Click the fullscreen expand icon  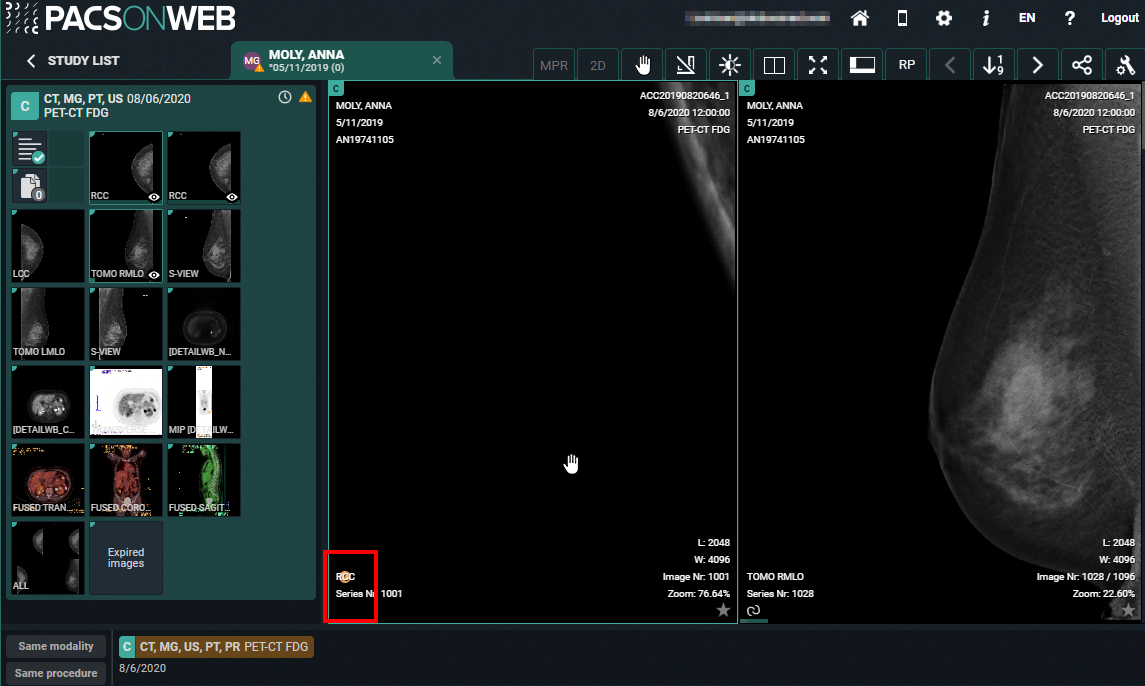pos(818,65)
